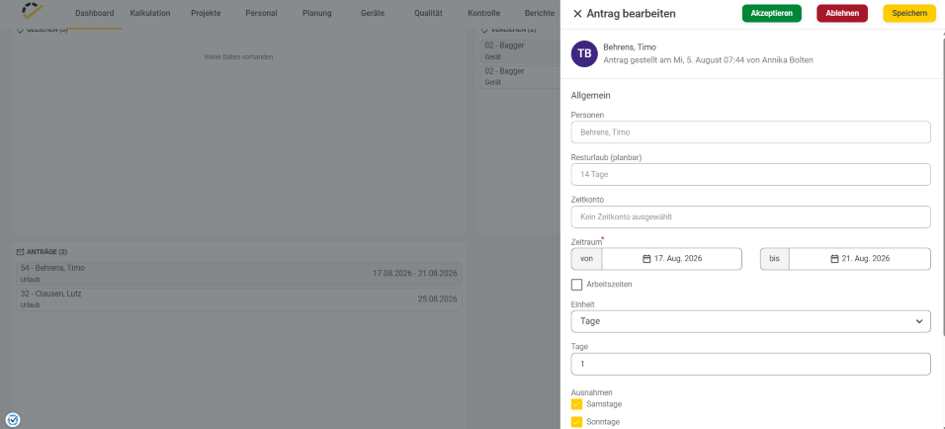Viewport: 945px width, 429px height.
Task: Click the Personen field Behrens, Timo
Action: coord(750,132)
